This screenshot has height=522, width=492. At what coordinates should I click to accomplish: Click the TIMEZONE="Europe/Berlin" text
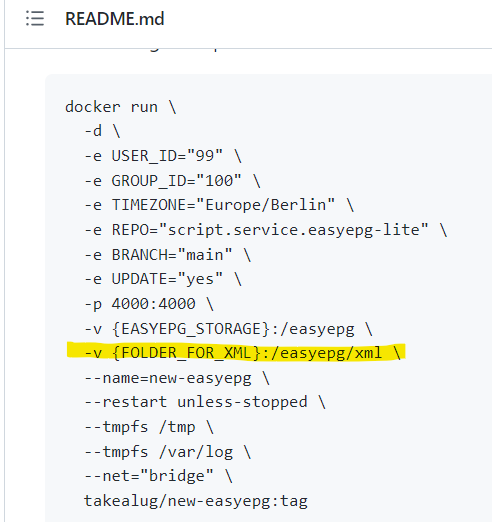click(223, 205)
